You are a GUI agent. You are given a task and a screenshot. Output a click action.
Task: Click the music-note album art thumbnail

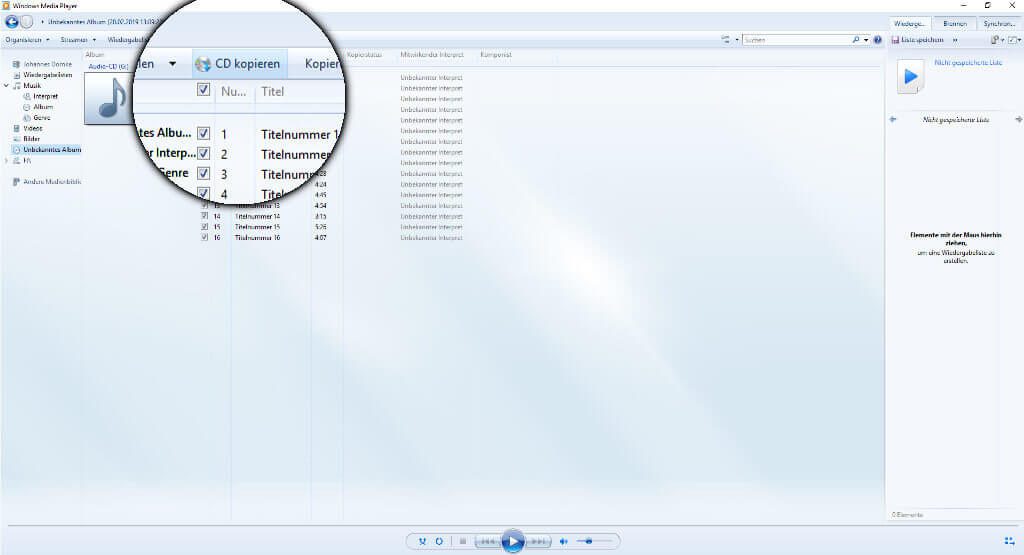108,98
